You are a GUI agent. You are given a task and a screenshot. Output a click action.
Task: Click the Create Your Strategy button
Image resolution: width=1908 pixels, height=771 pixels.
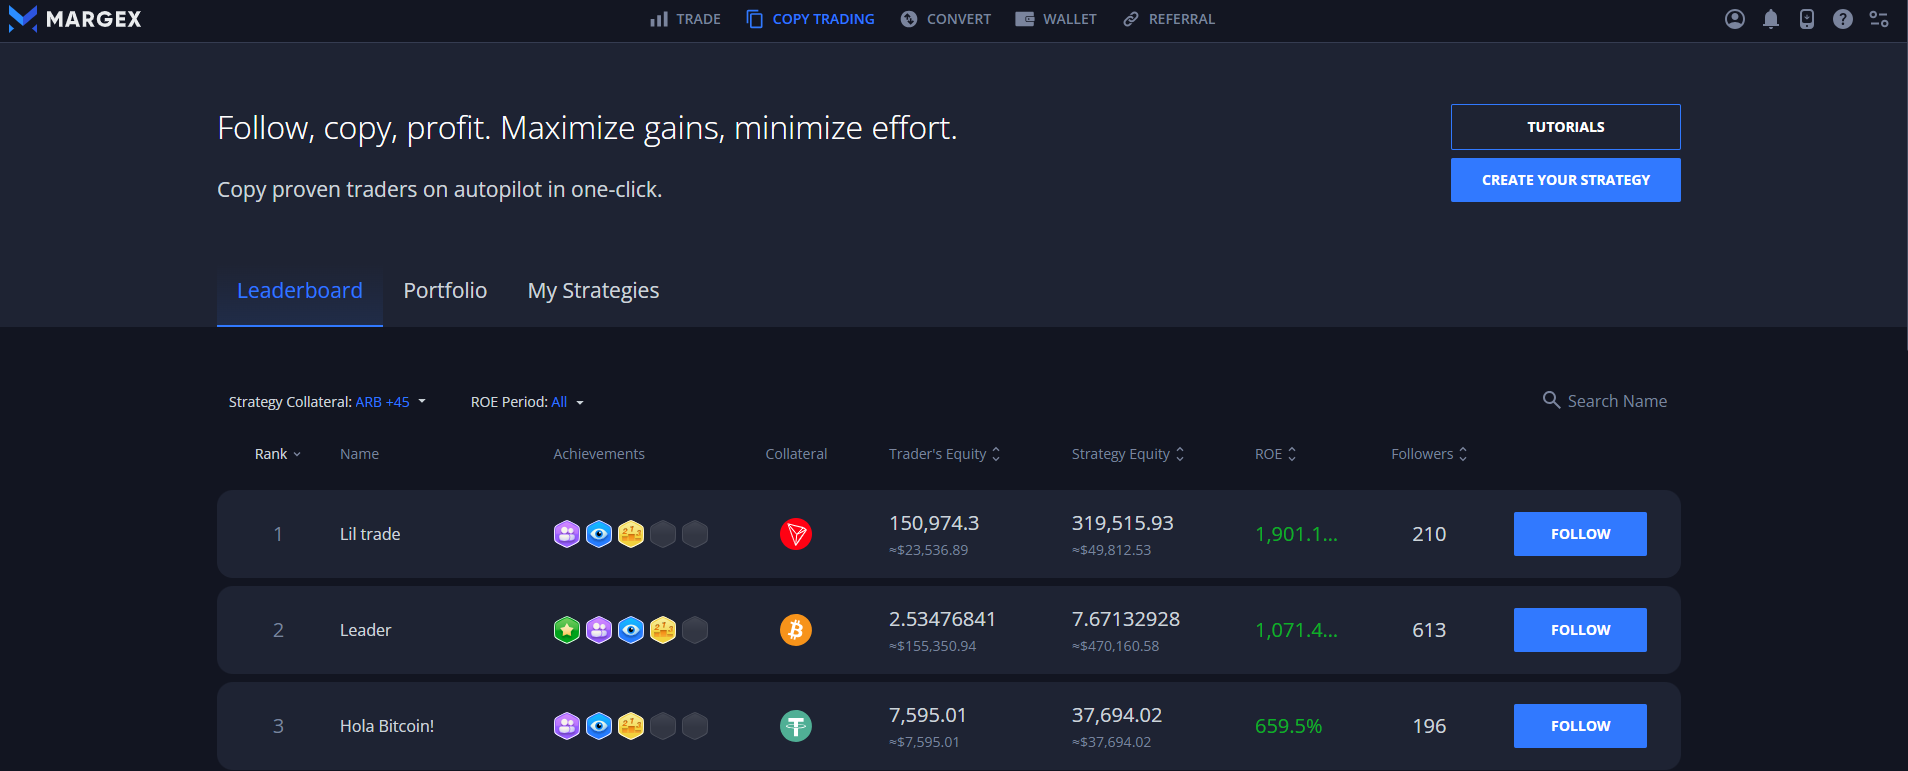pos(1565,180)
